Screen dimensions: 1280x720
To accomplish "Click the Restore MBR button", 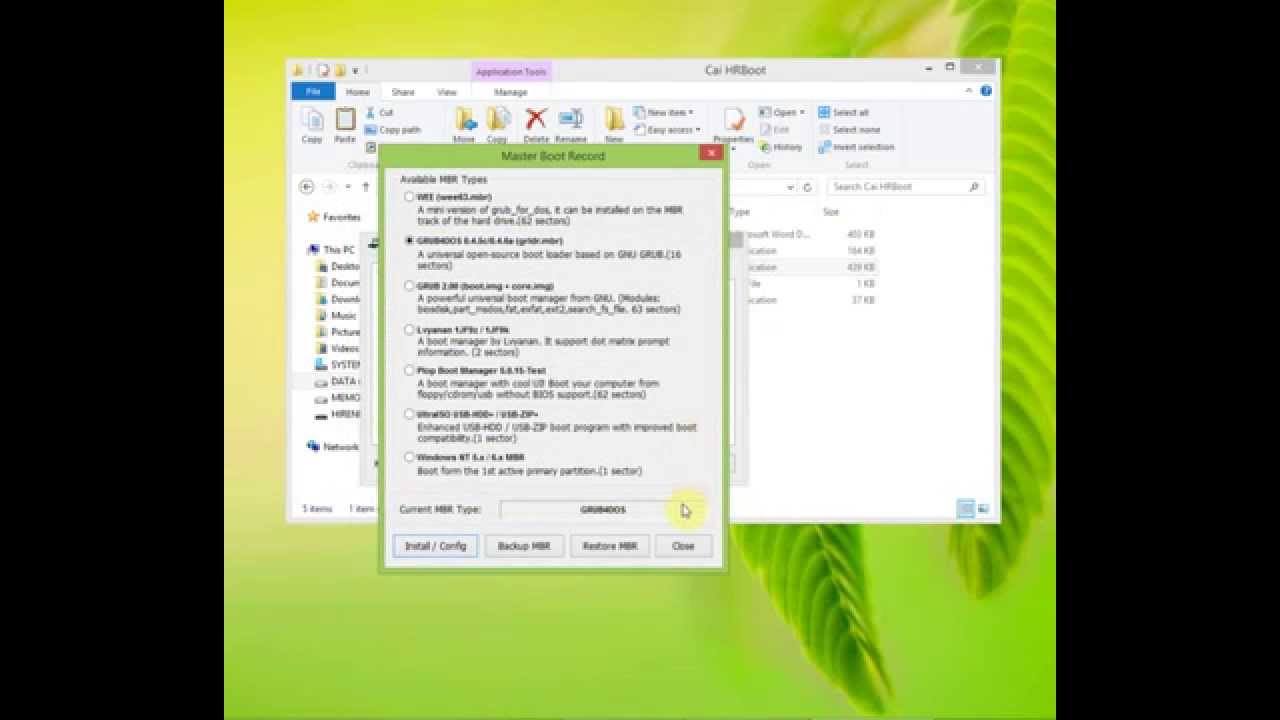I will (610, 546).
